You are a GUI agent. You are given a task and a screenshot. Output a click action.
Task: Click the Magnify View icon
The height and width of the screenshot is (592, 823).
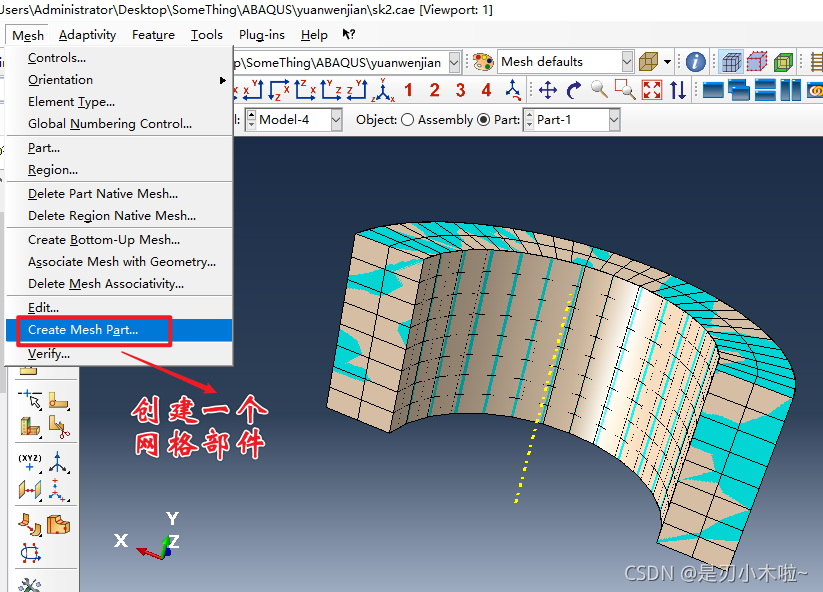599,90
